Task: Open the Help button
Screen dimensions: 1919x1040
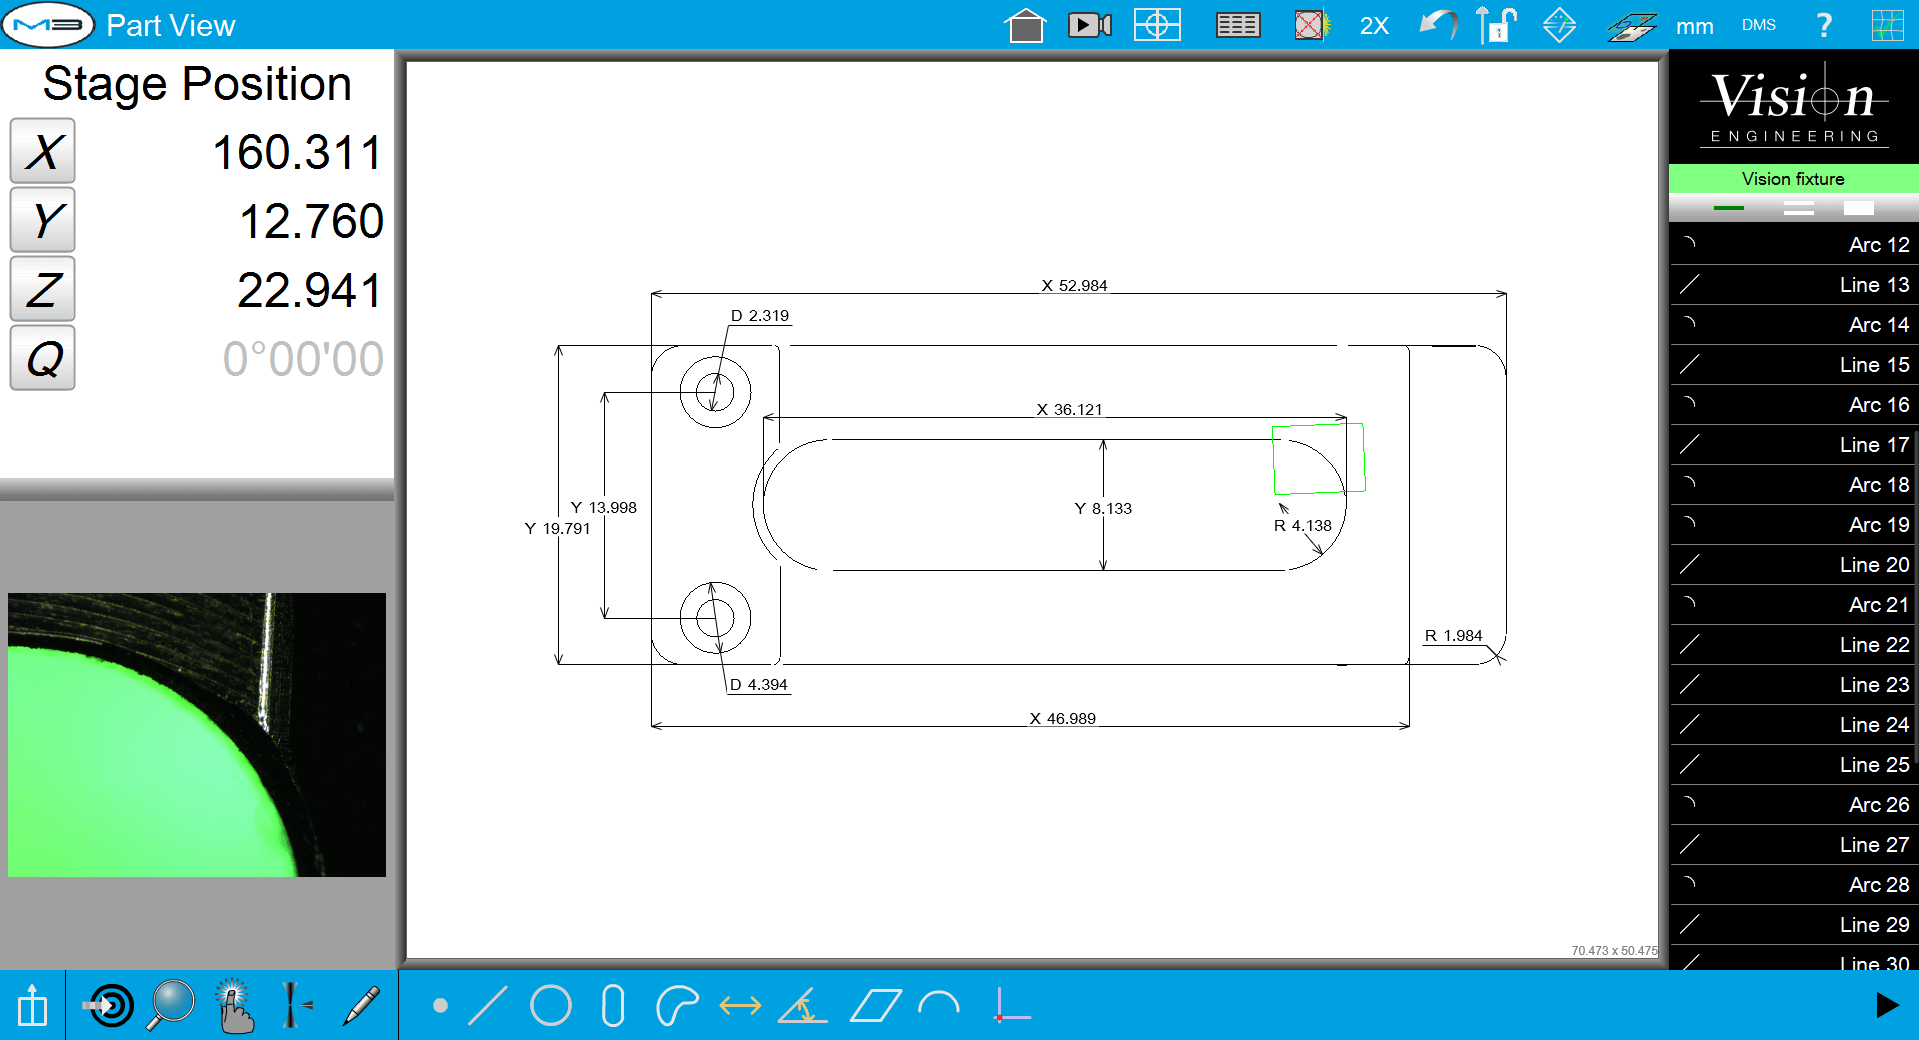Action: pyautogui.click(x=1824, y=24)
